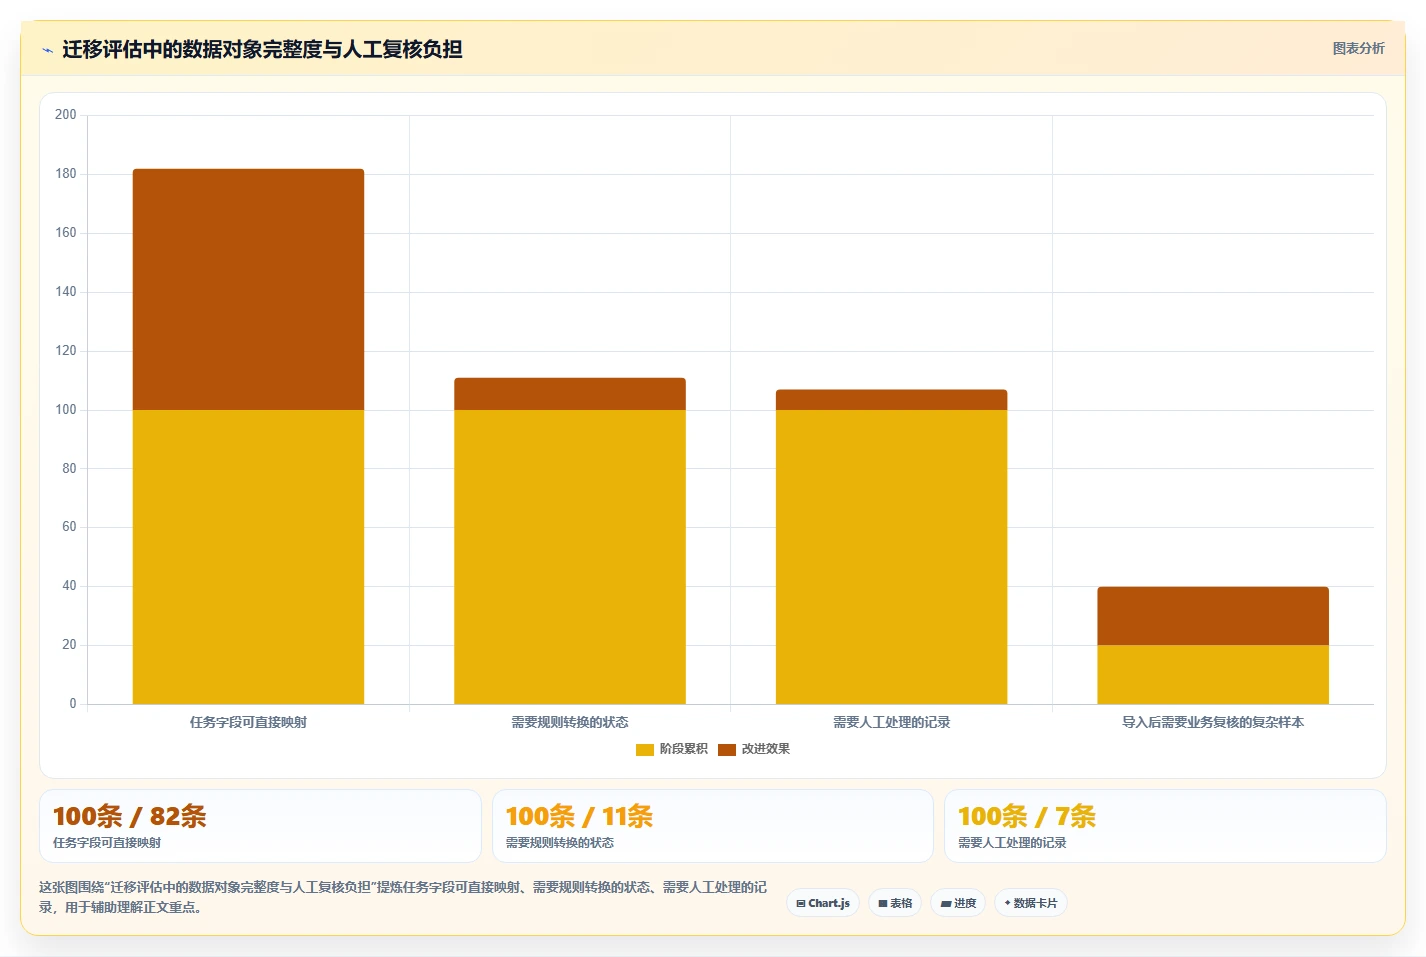Select the 100条 / 82条 summary card

[x=260, y=826]
